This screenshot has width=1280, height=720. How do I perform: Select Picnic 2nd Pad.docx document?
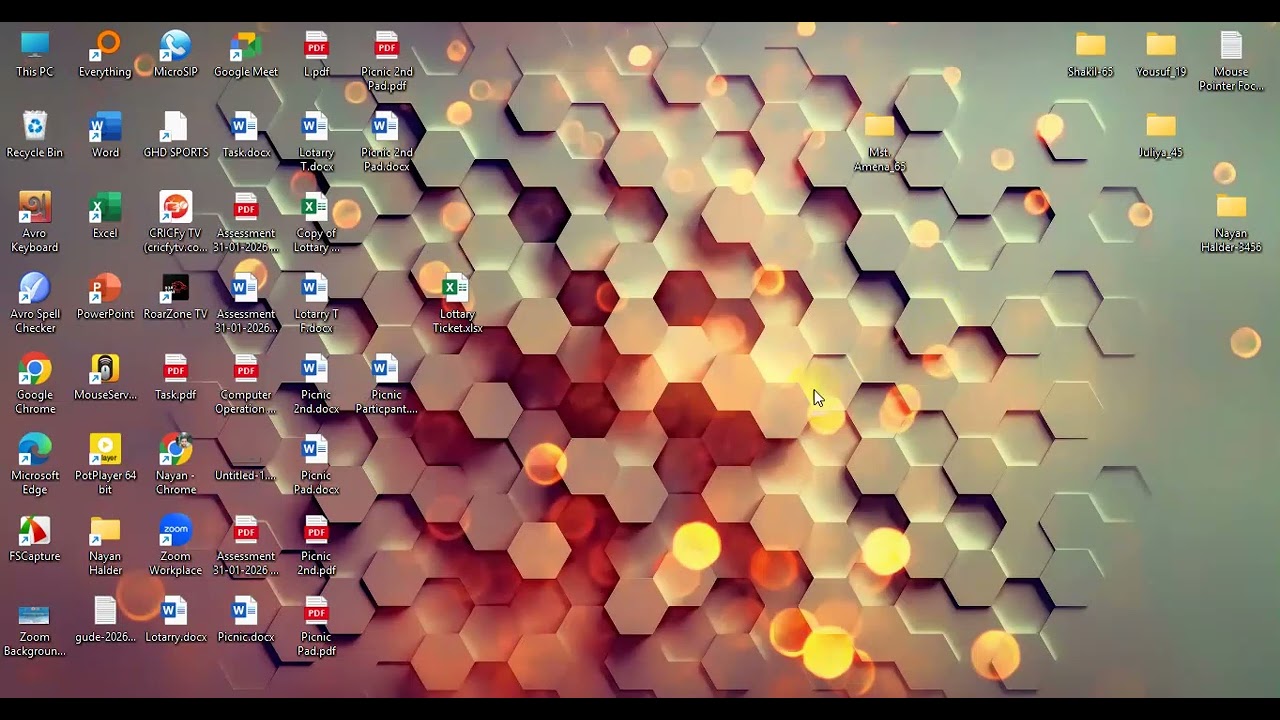pos(386,141)
